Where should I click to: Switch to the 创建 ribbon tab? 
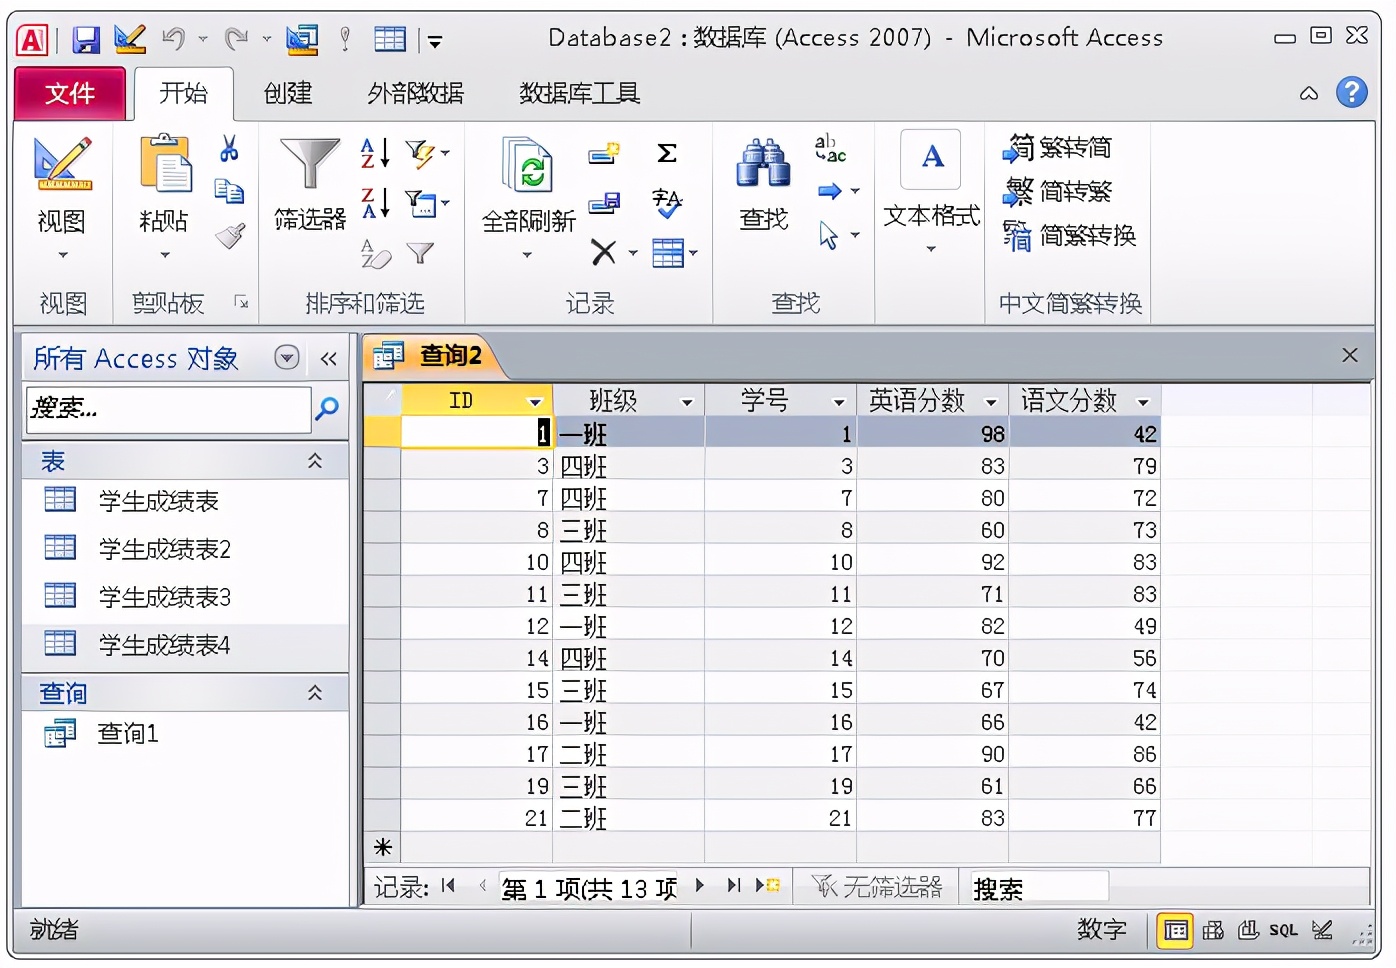click(x=288, y=93)
